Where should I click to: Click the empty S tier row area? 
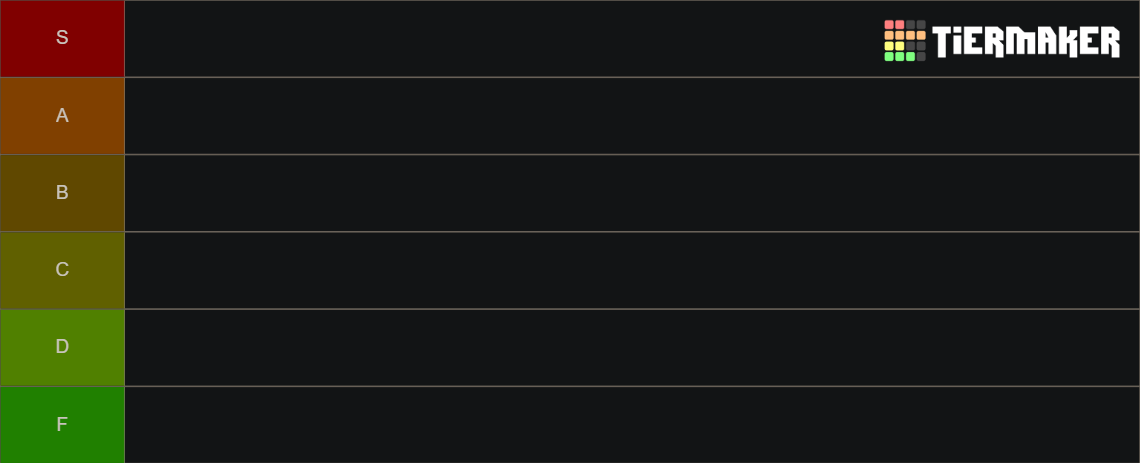pyautogui.click(x=632, y=39)
